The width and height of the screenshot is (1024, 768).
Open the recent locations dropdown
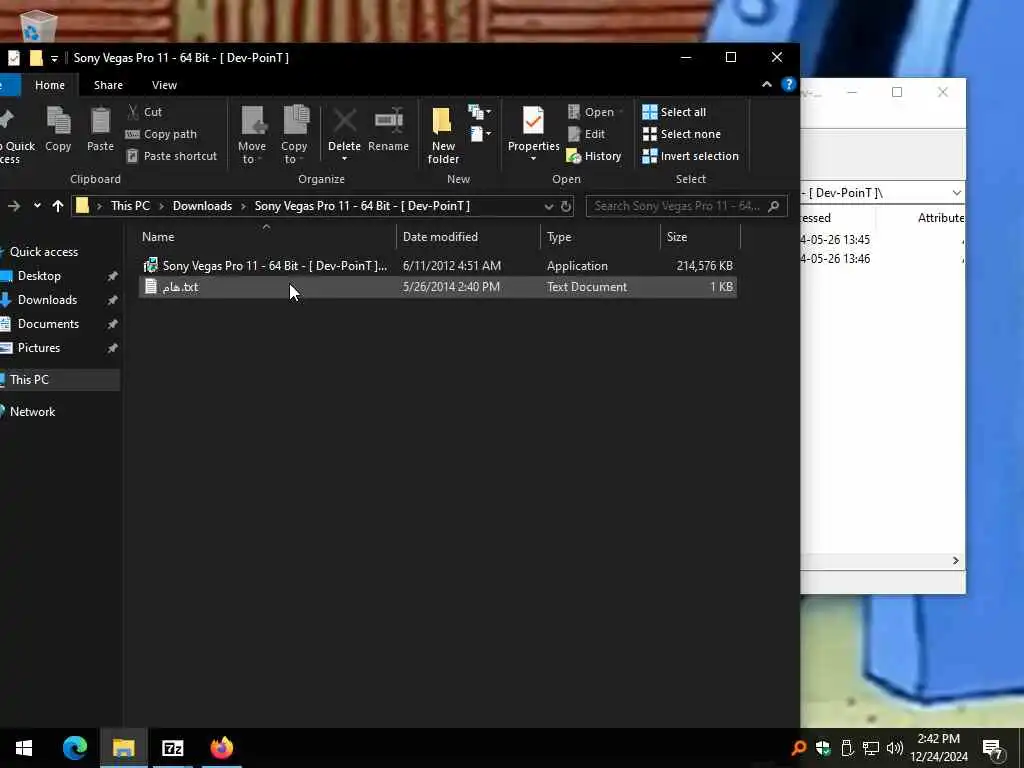click(x=37, y=206)
